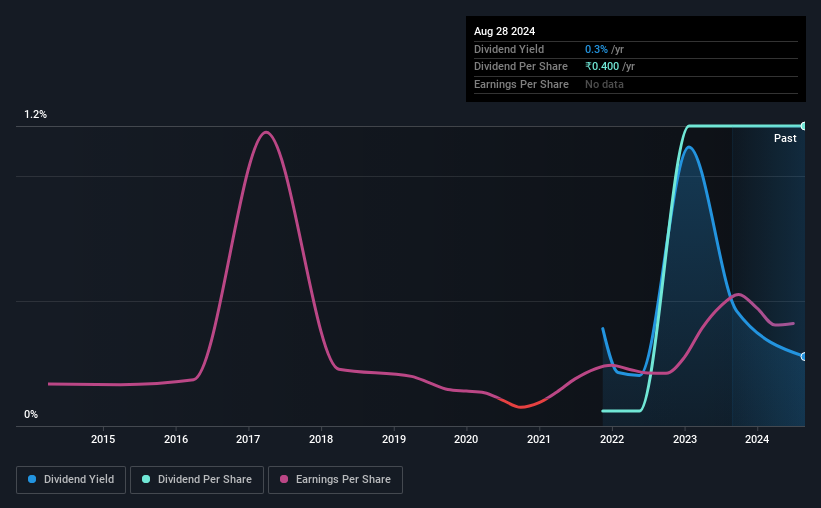
Task: Click the ₹0.400 Dividend Per Share tooltip value
Action: (602, 66)
